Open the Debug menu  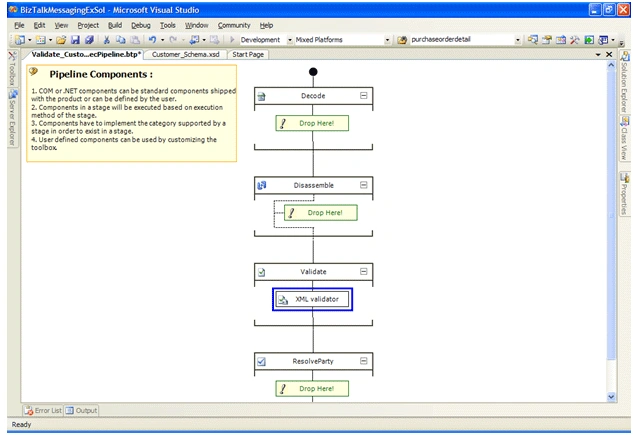pos(141,25)
